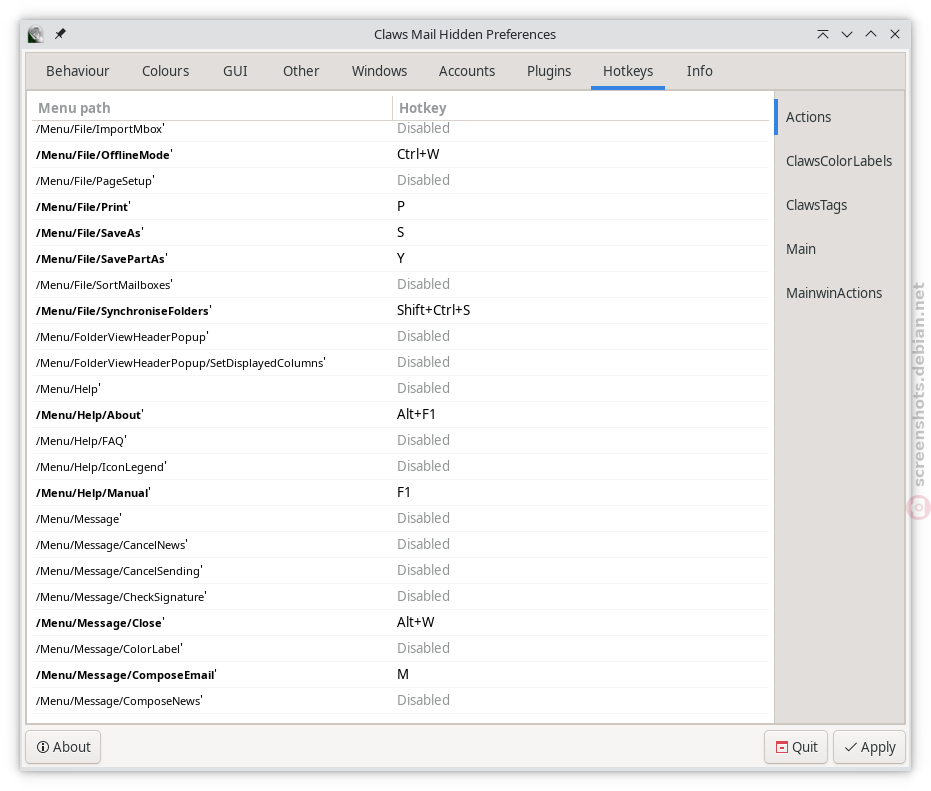Choose the Main side category
The height and width of the screenshot is (791, 931).
pos(840,249)
